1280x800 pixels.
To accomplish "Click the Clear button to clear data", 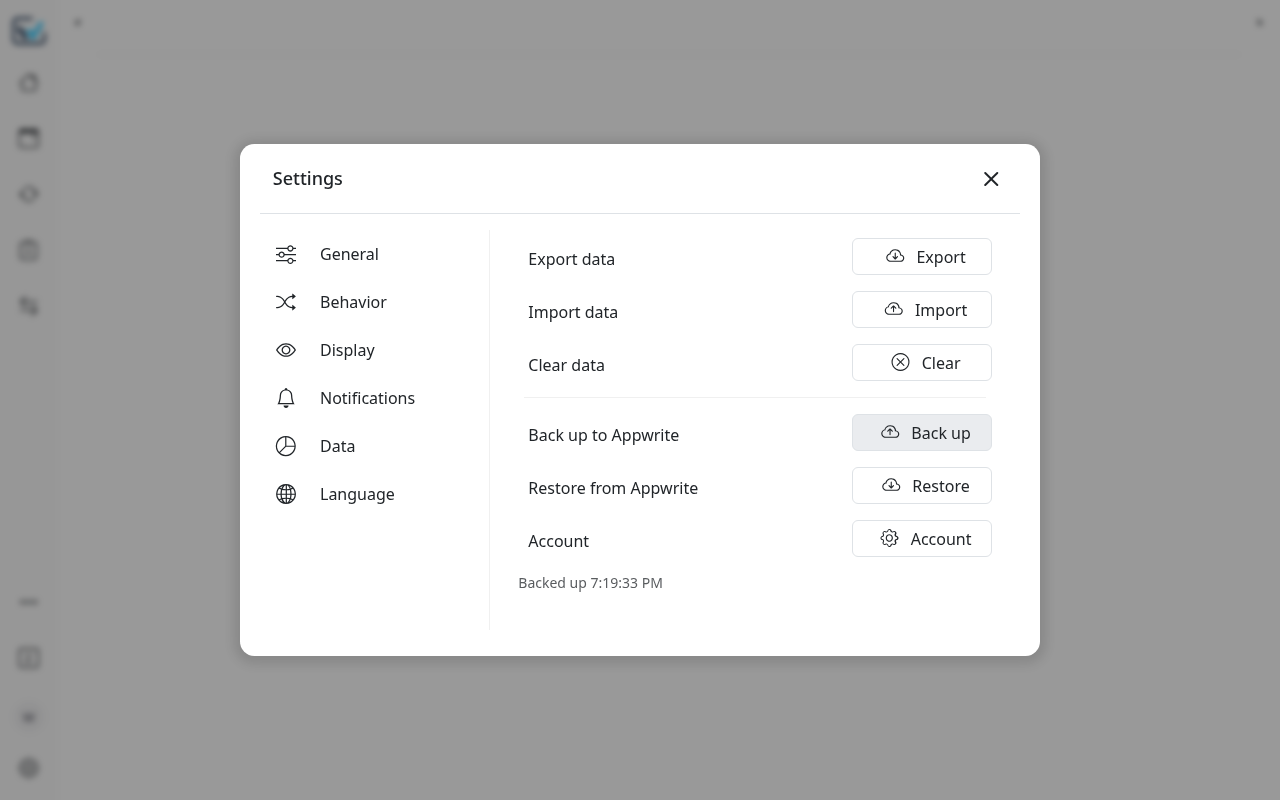I will [x=922, y=363].
